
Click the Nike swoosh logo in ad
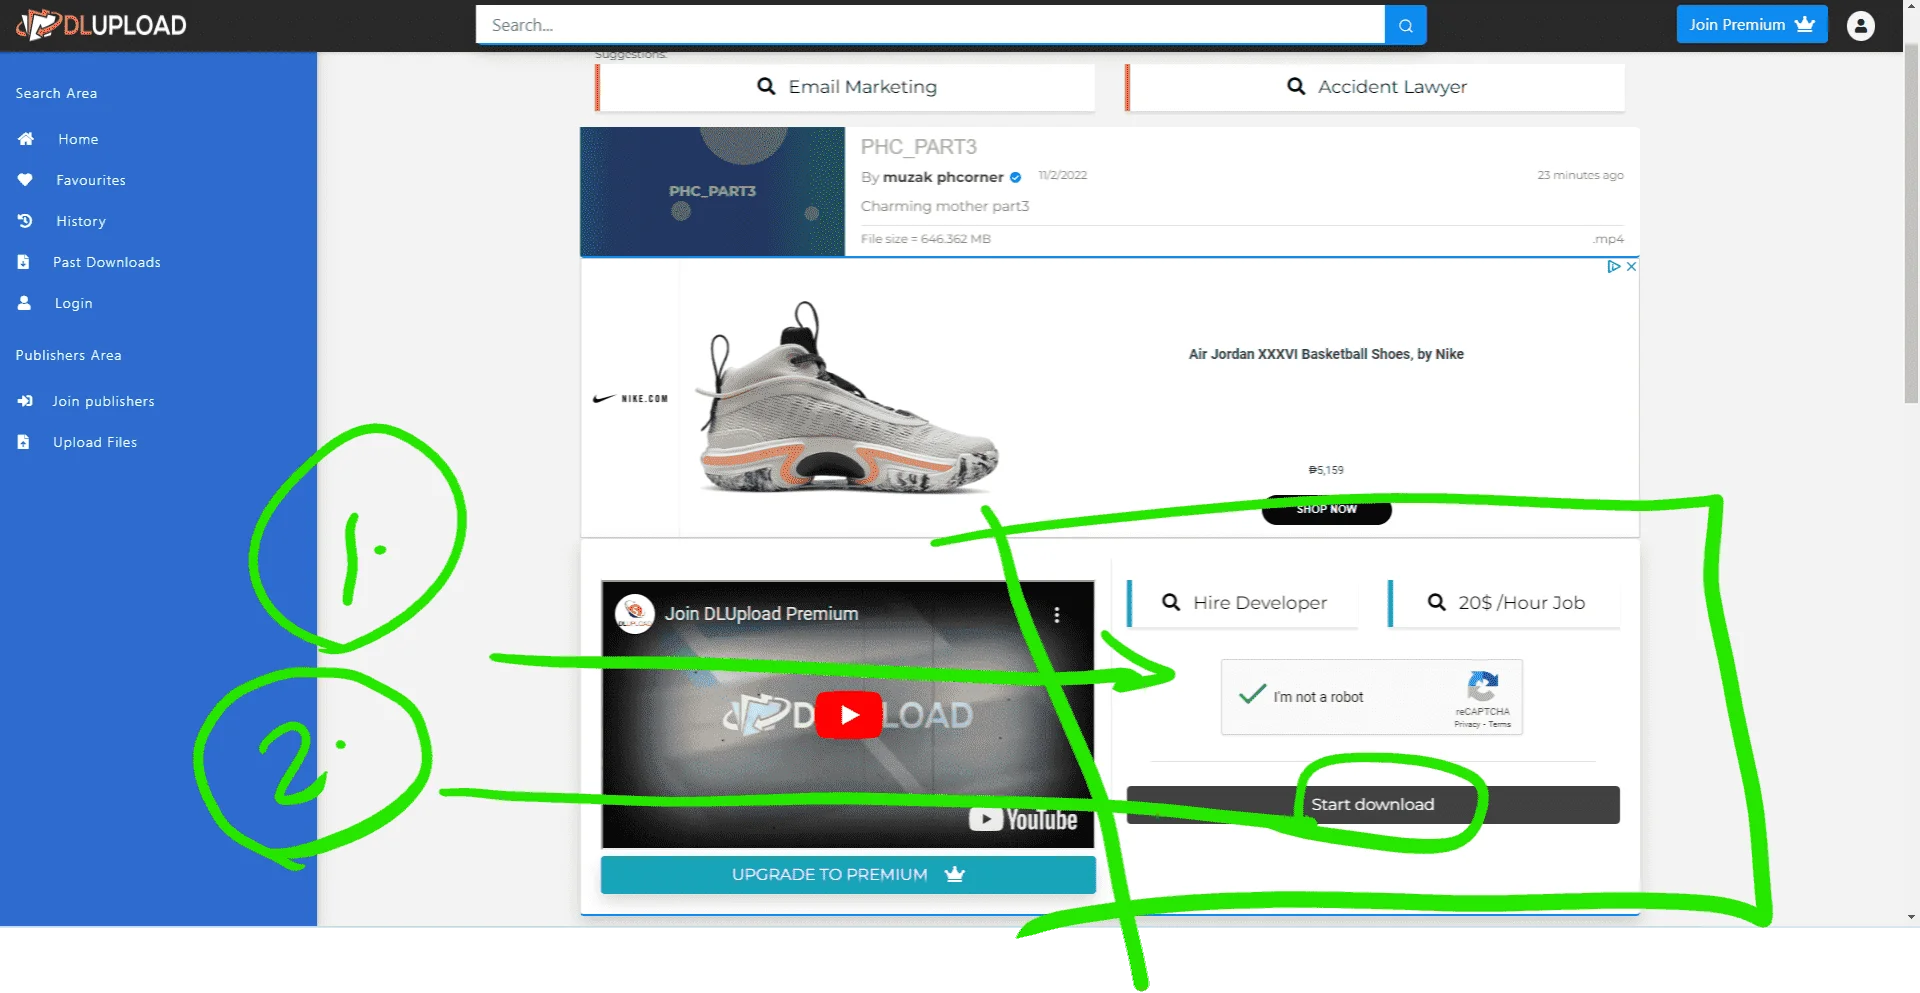(604, 398)
